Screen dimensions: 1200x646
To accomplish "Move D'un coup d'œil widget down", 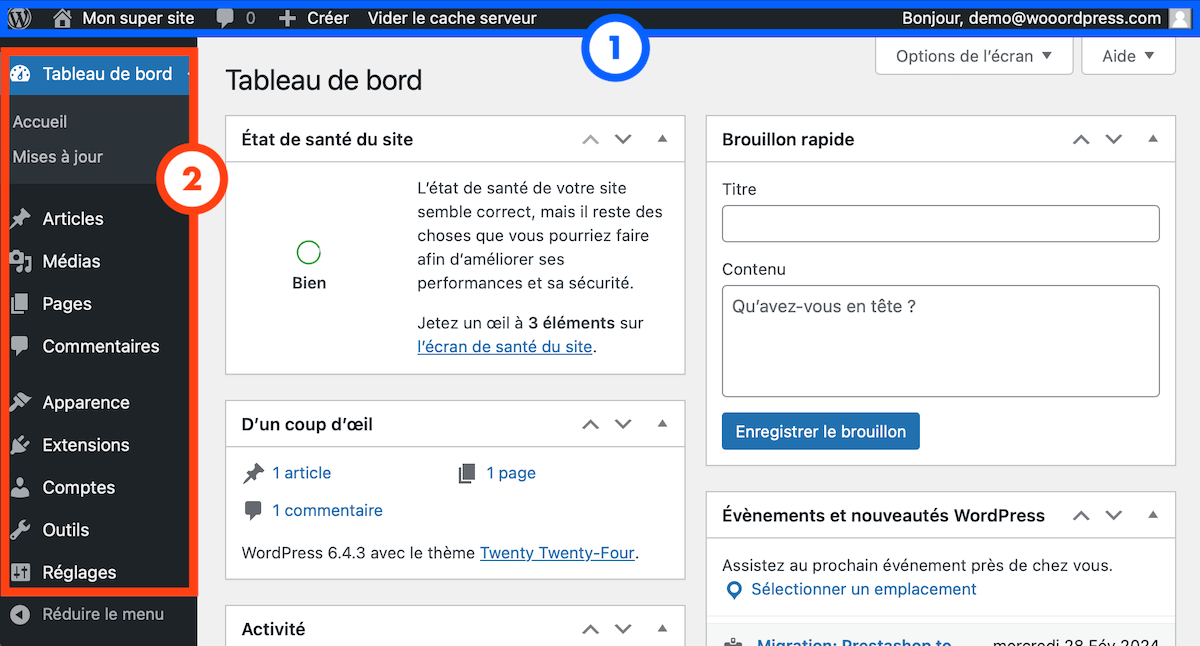I will [624, 425].
